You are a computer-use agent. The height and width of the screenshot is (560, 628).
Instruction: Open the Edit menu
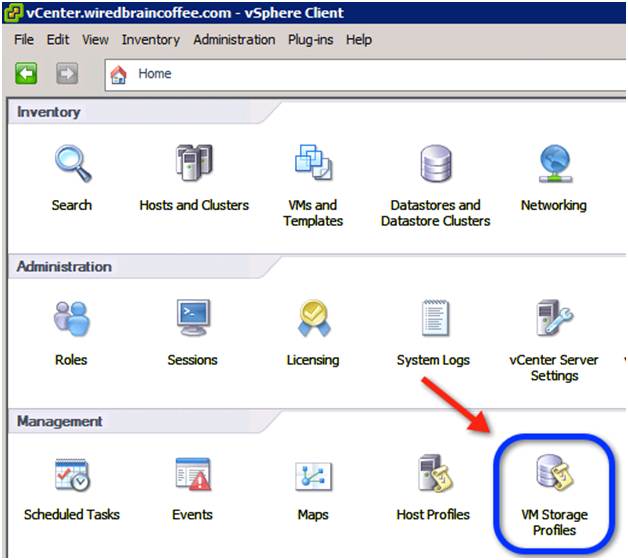coord(58,40)
